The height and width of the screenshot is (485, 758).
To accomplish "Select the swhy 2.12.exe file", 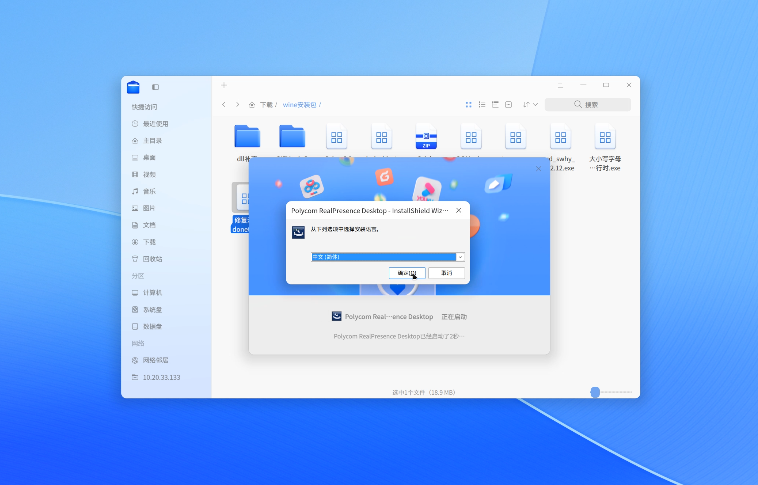I will [x=561, y=147].
